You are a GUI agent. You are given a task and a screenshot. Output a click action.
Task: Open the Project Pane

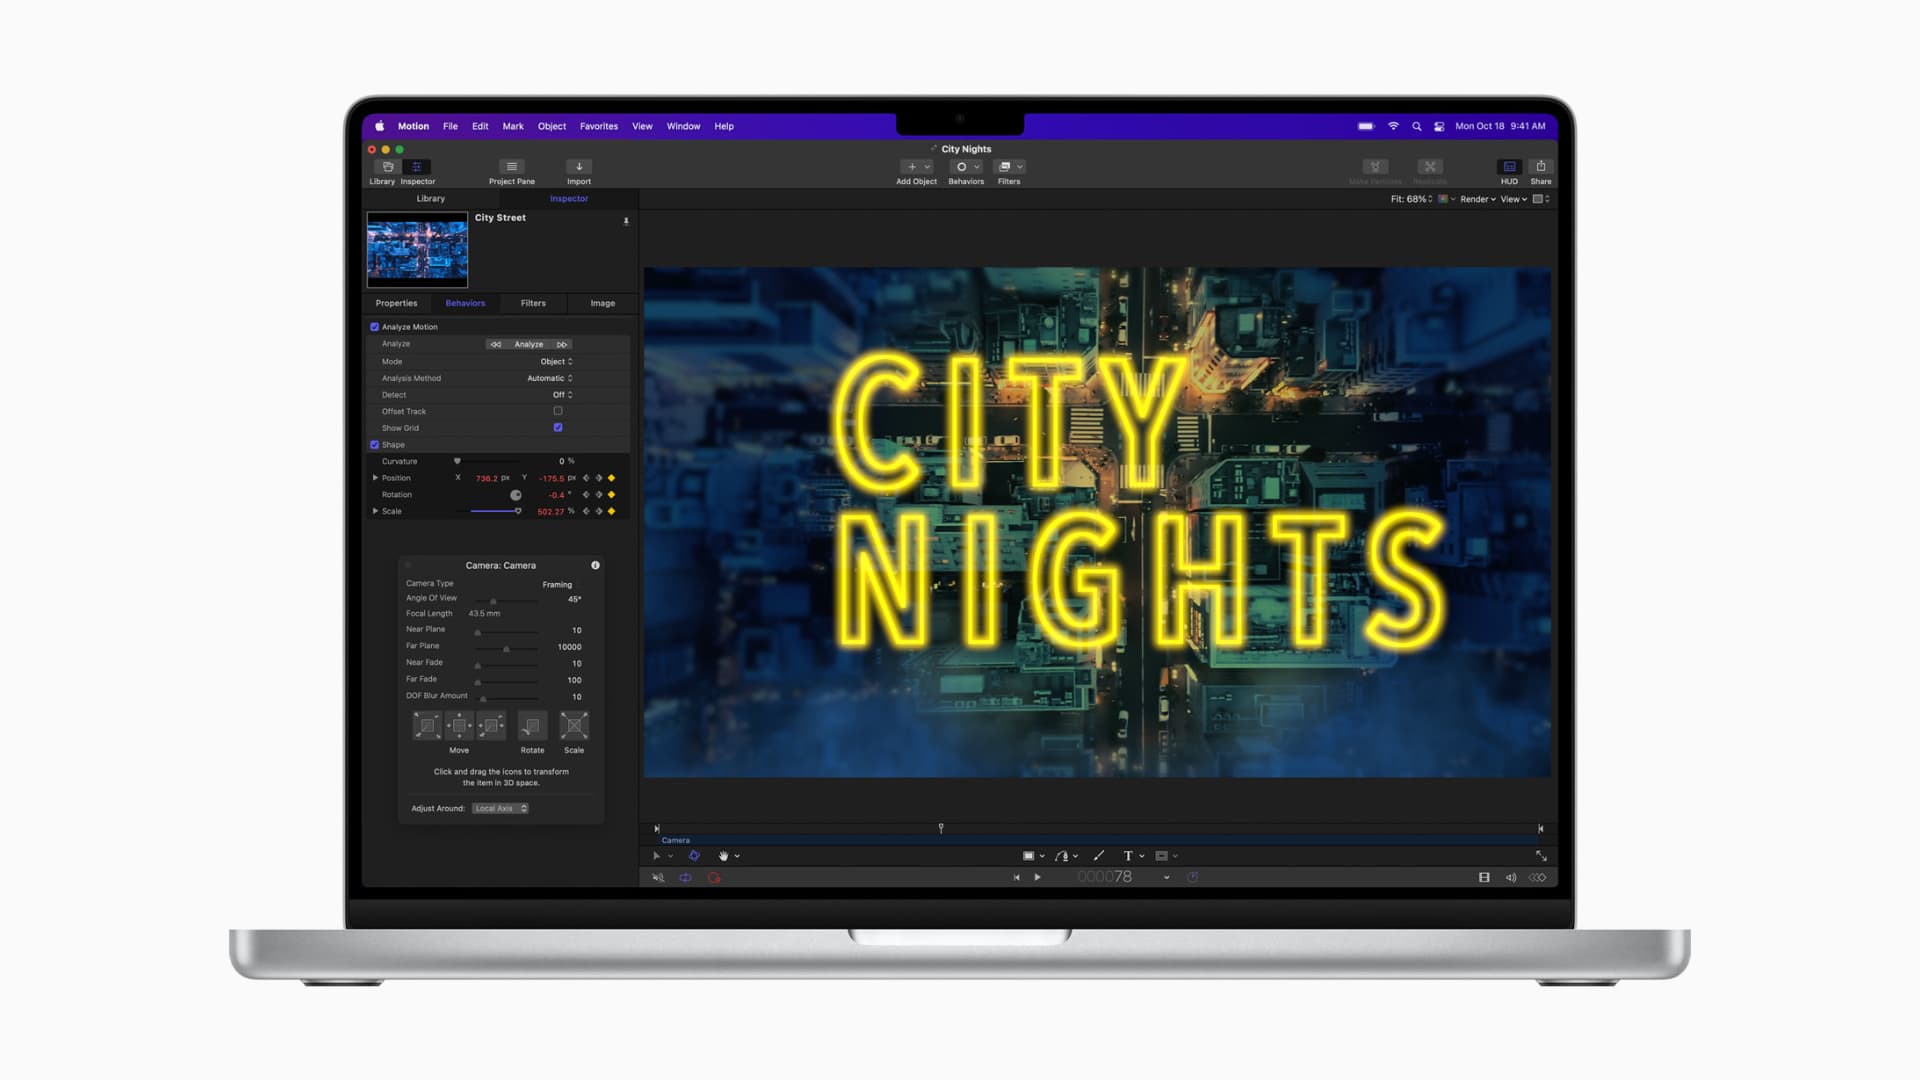[x=511, y=167]
